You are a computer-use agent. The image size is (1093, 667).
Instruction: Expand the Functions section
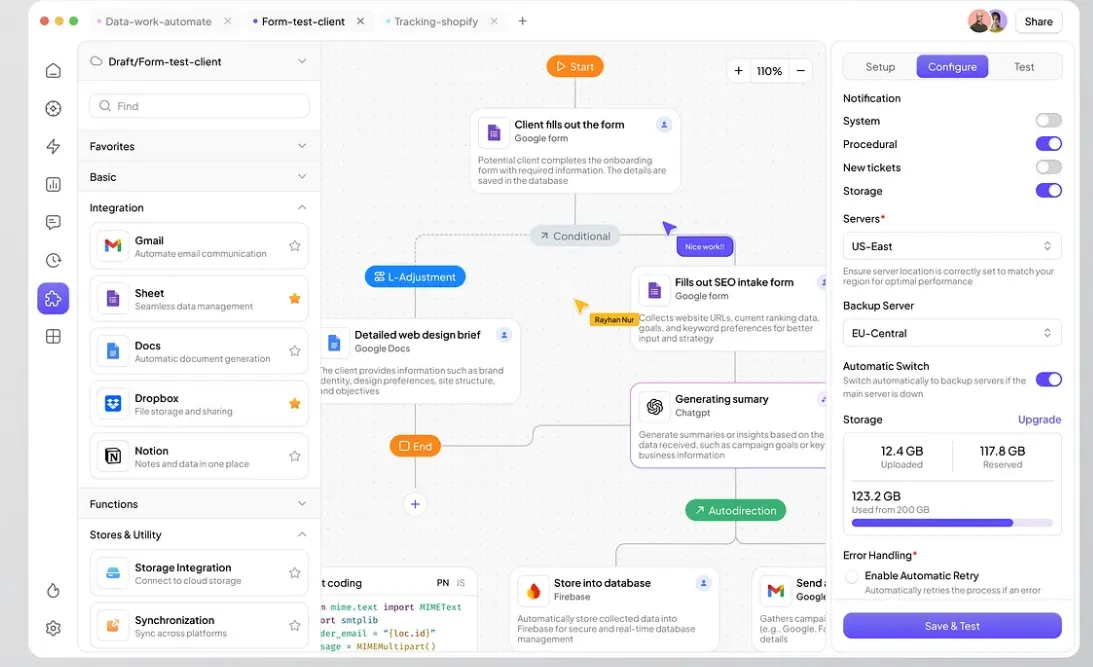(x=199, y=504)
